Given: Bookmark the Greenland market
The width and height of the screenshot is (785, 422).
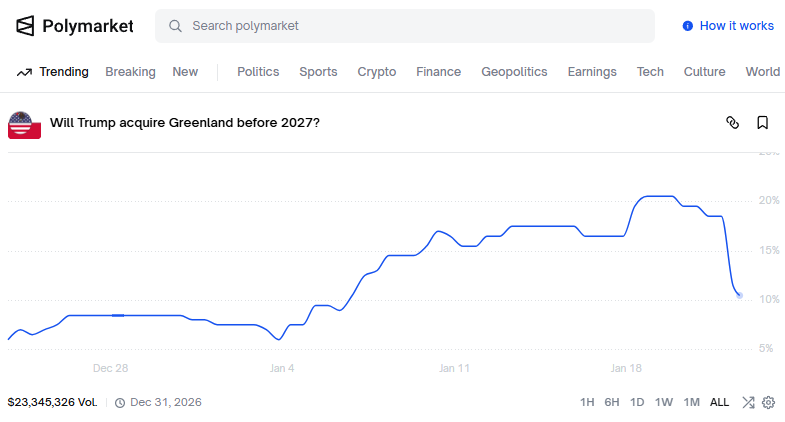Looking at the screenshot, I should pyautogui.click(x=762, y=123).
